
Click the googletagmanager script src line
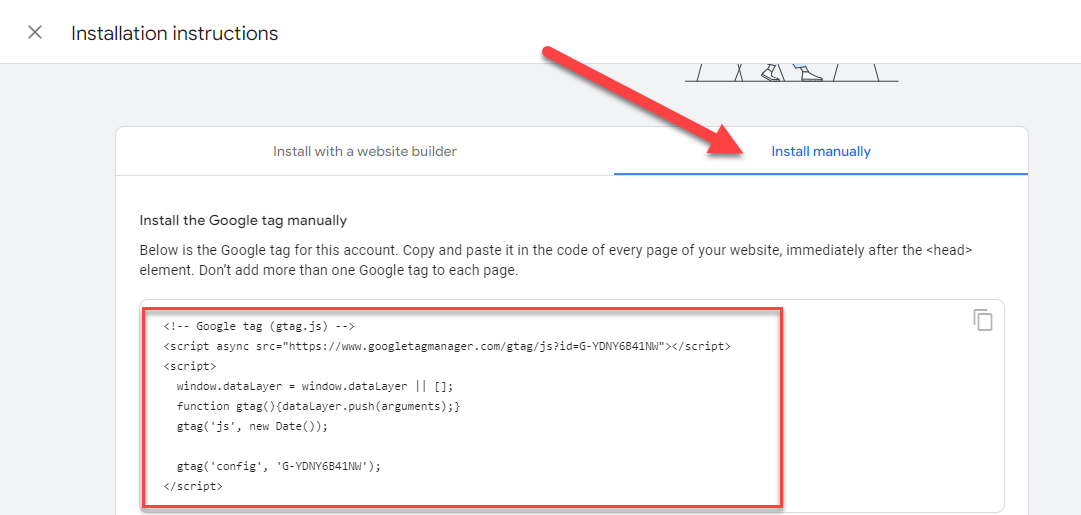pos(447,346)
